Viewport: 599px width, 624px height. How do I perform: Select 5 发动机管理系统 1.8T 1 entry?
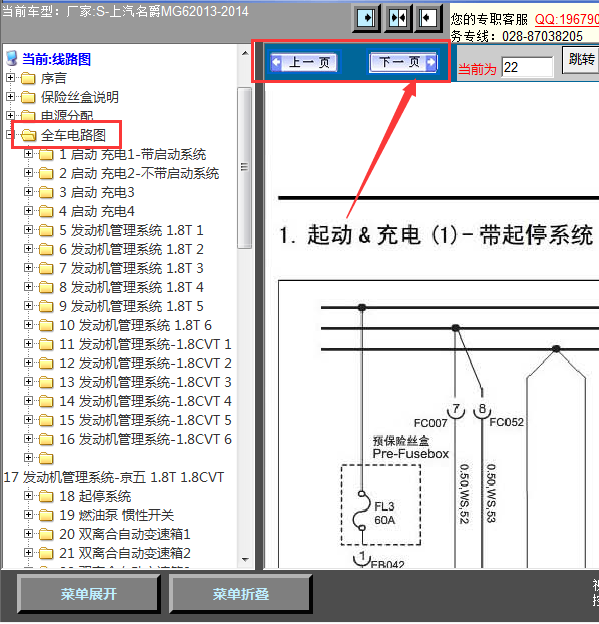[131, 230]
